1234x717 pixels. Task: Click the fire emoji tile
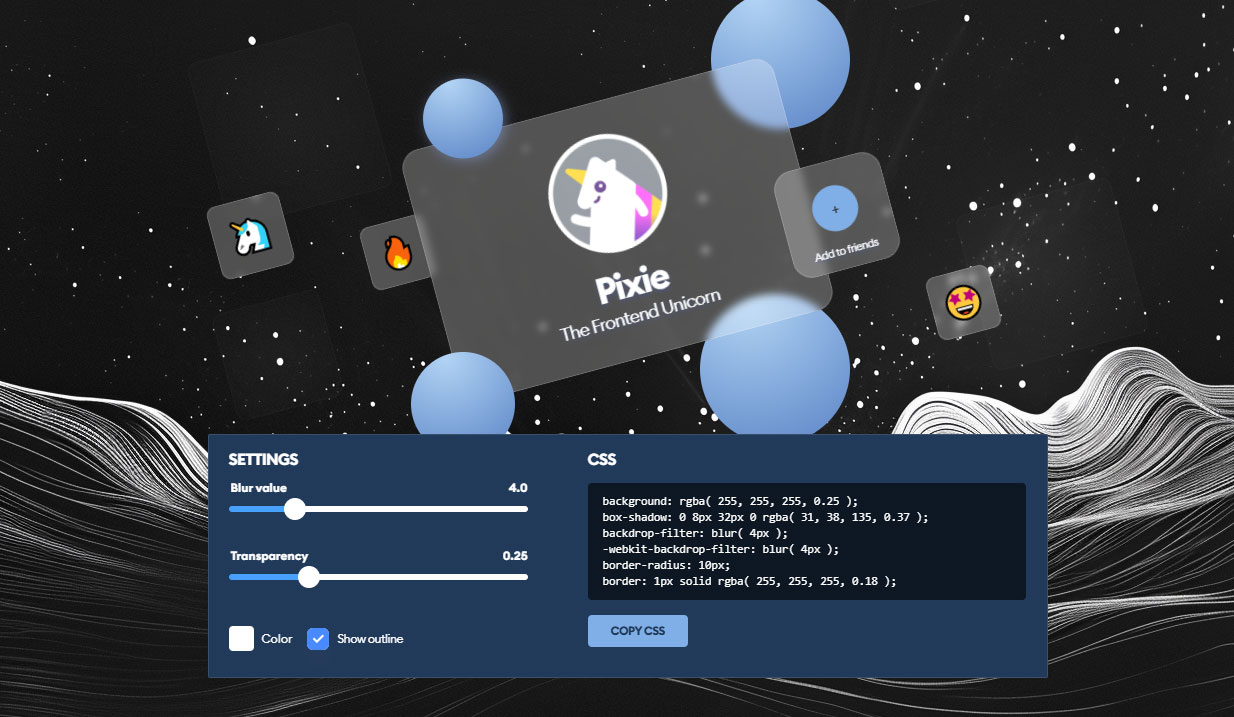pyautogui.click(x=397, y=252)
